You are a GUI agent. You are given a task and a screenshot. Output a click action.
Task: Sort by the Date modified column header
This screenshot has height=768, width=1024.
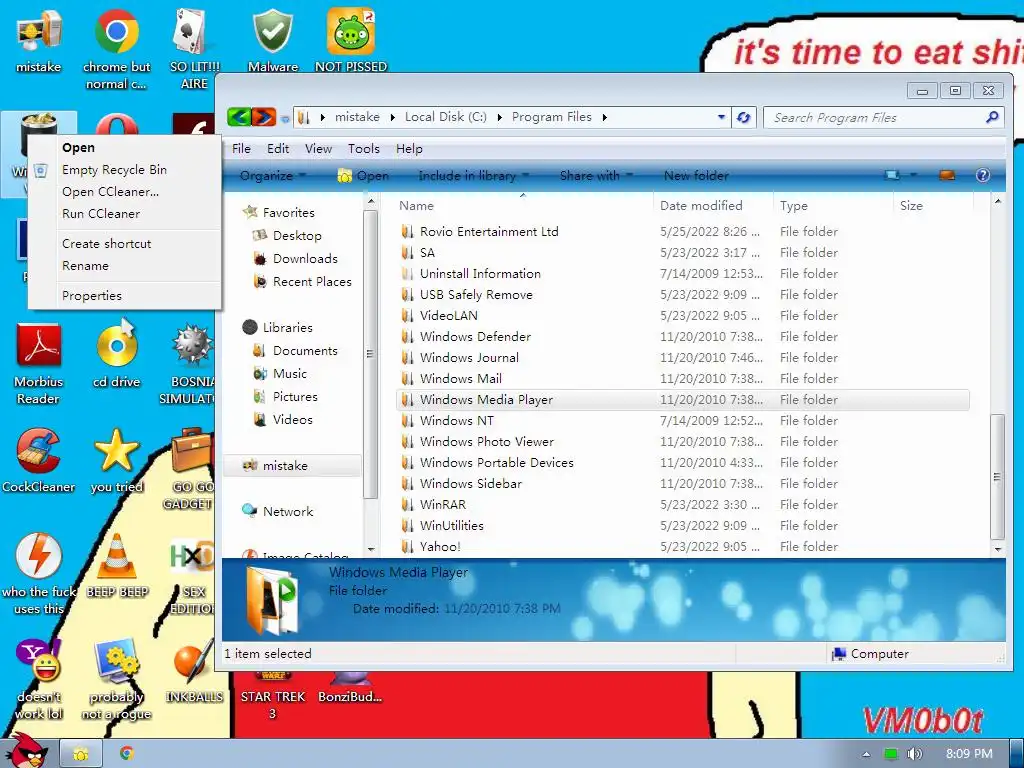713,206
